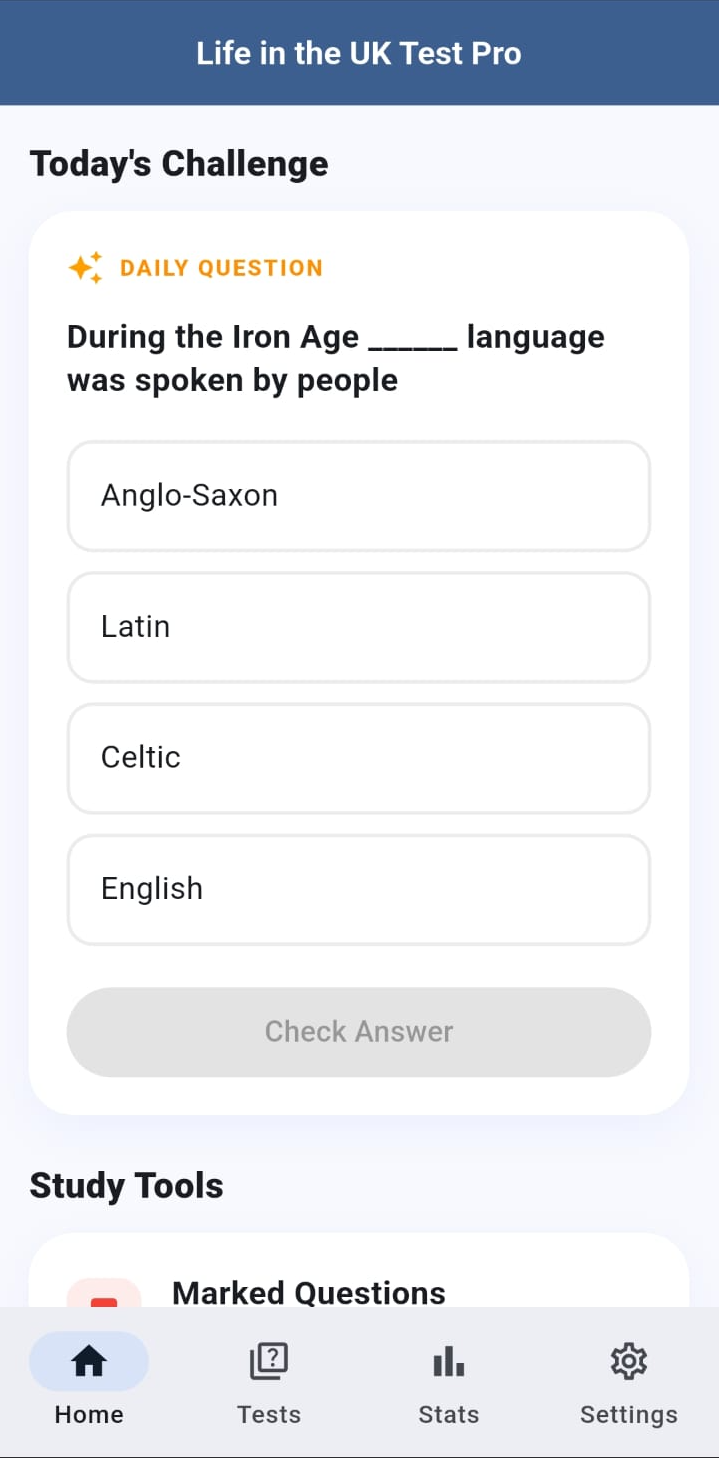Choose Latin as your answer

pos(359,627)
